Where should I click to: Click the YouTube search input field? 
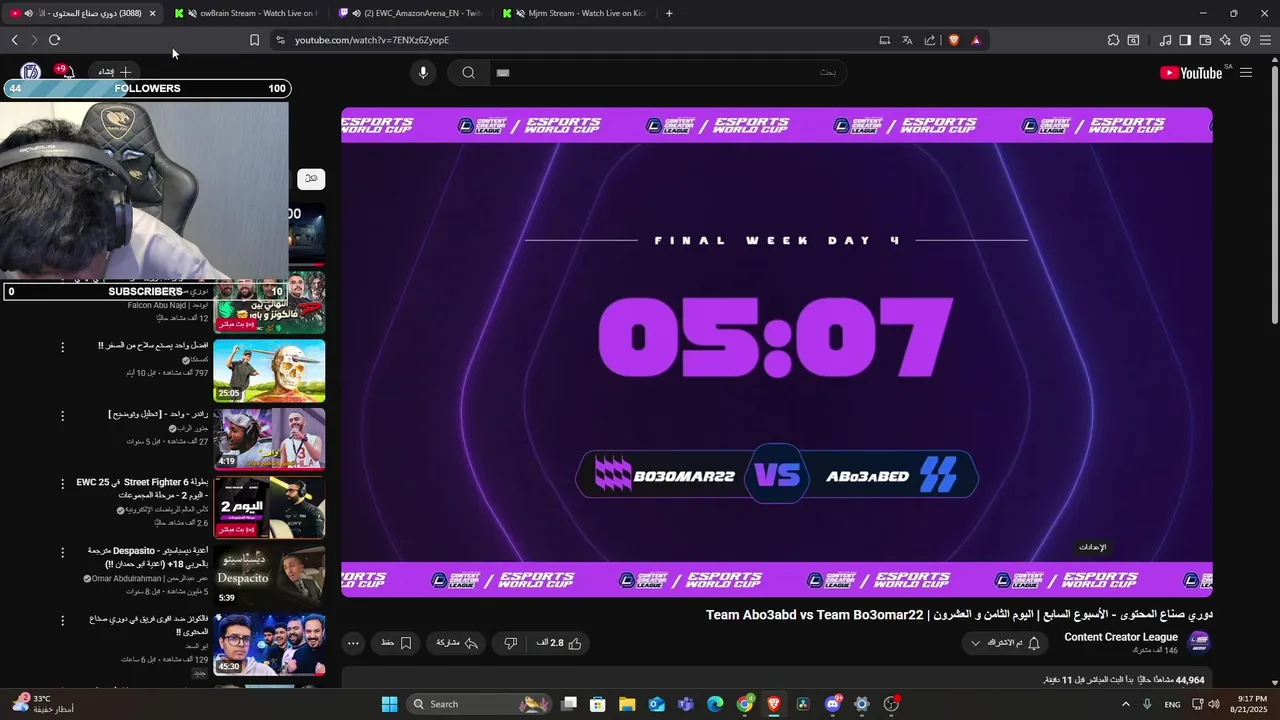click(666, 72)
